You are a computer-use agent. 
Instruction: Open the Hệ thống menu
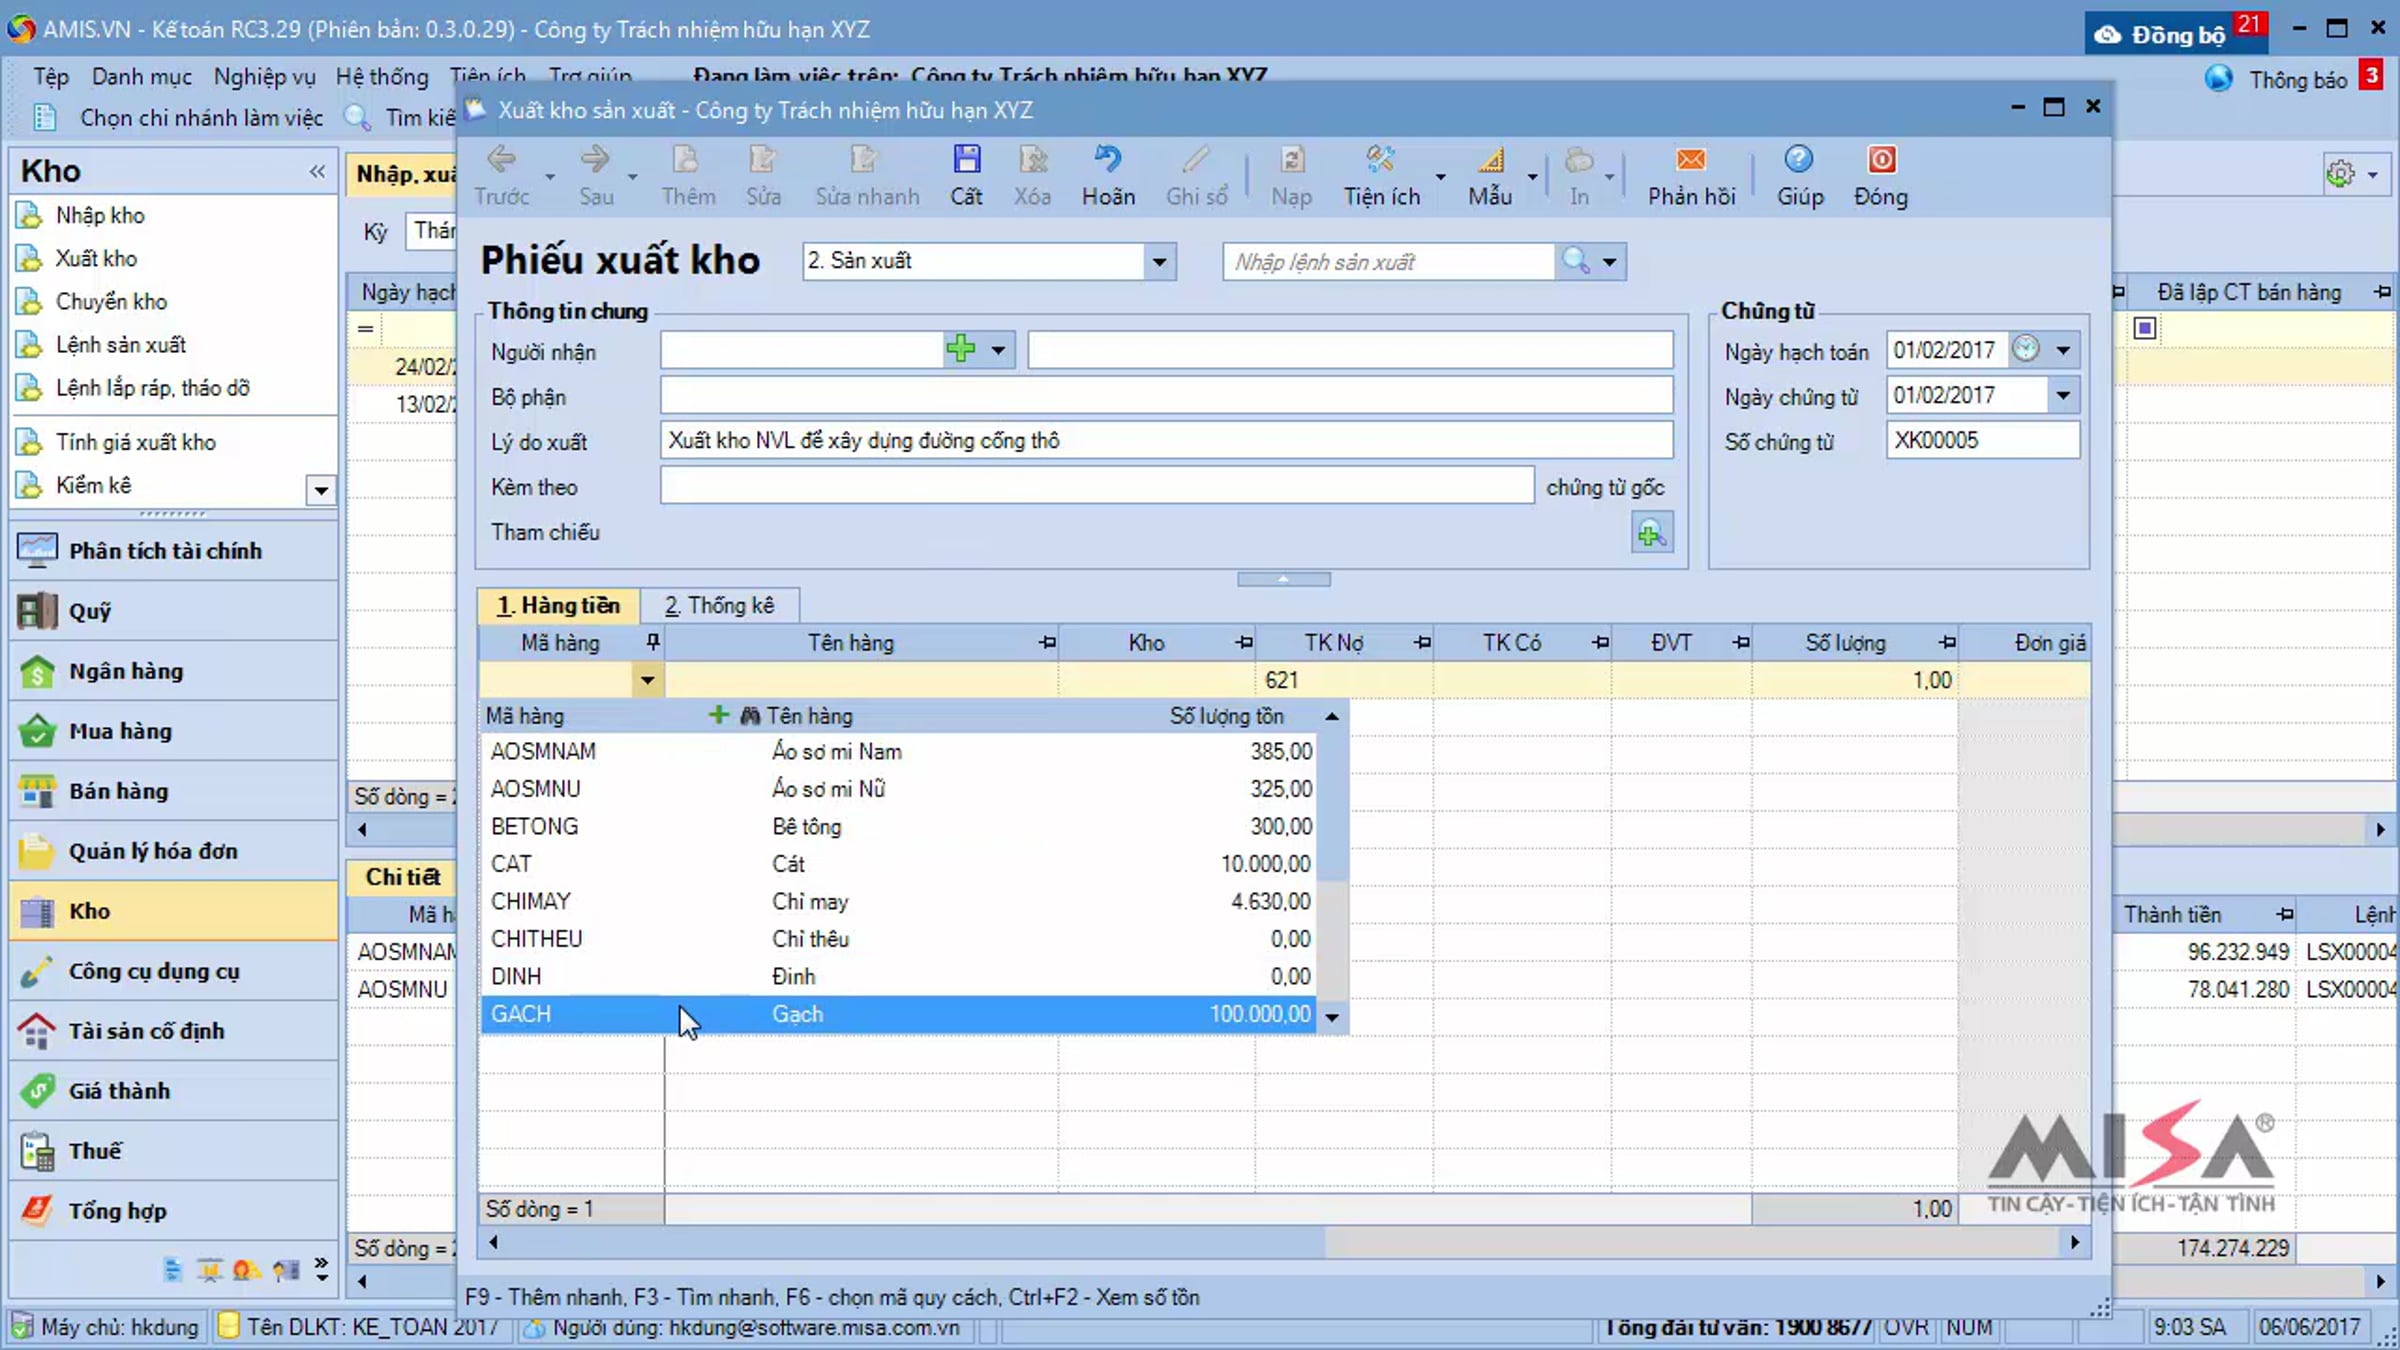pyautogui.click(x=382, y=77)
